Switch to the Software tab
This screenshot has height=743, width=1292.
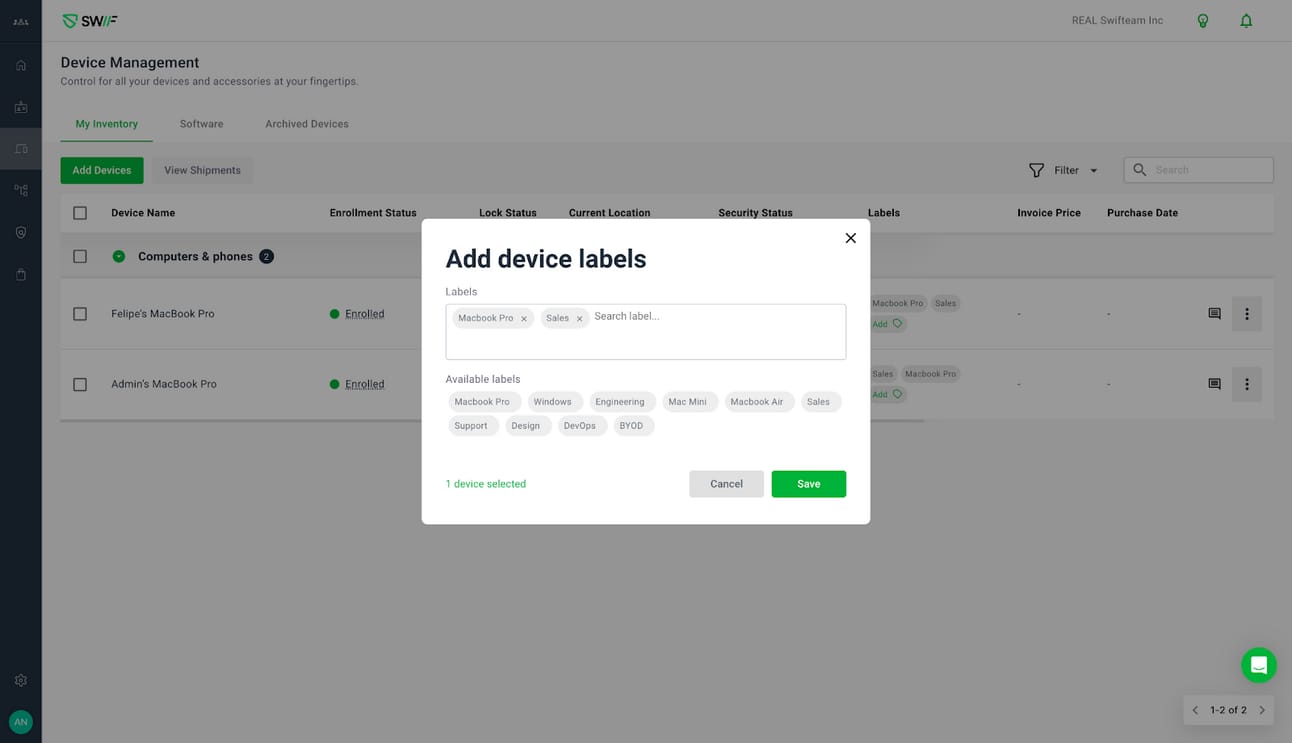pos(201,124)
